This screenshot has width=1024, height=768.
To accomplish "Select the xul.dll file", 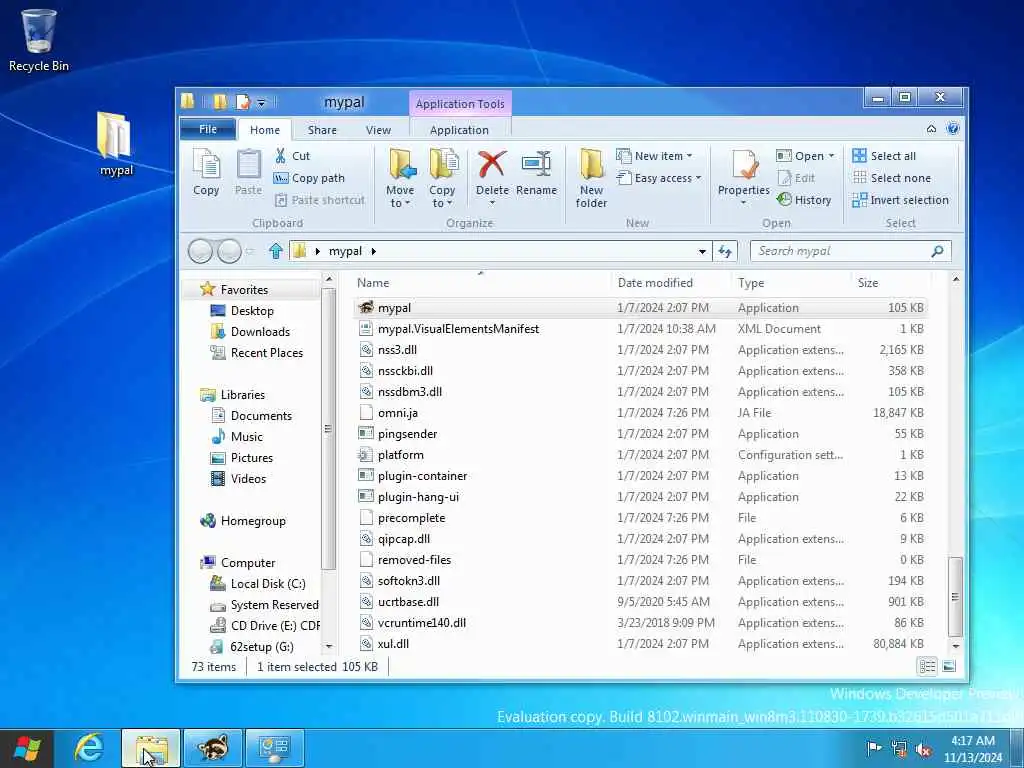I will pyautogui.click(x=641, y=644).
